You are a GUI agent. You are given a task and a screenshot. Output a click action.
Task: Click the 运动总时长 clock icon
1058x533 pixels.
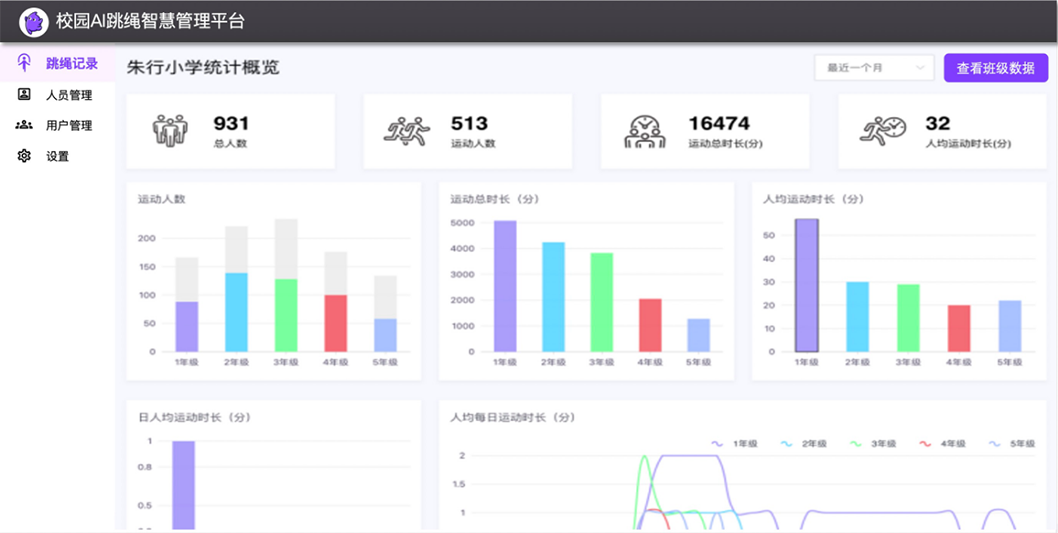point(644,131)
